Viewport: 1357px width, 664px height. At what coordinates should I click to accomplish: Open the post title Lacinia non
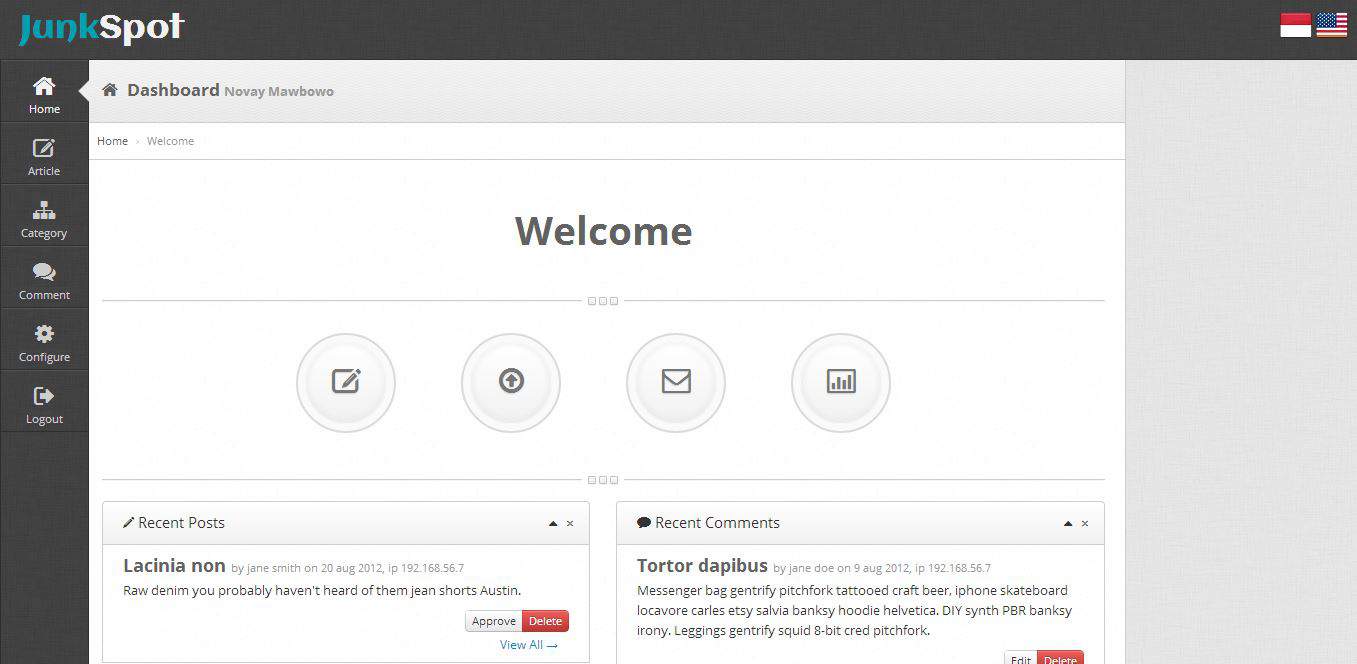(174, 565)
